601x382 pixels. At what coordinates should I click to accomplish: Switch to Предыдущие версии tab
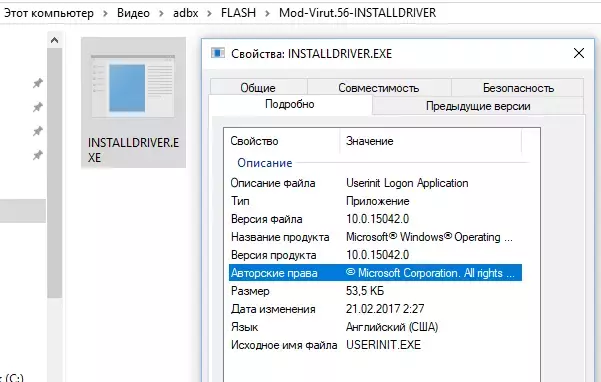click(478, 106)
